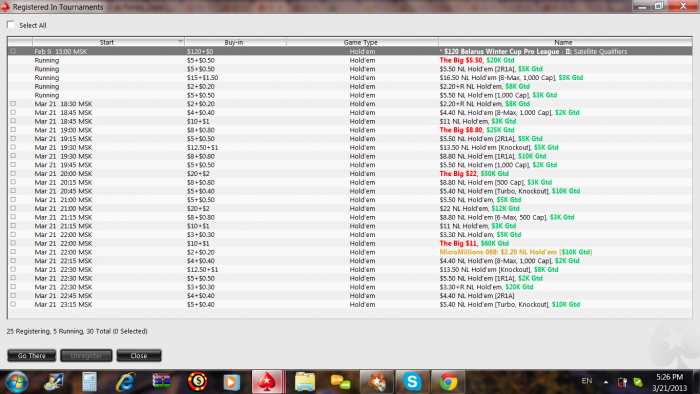This screenshot has width=700, height=394.
Task: Open Skype from the taskbar
Action: (x=412, y=382)
